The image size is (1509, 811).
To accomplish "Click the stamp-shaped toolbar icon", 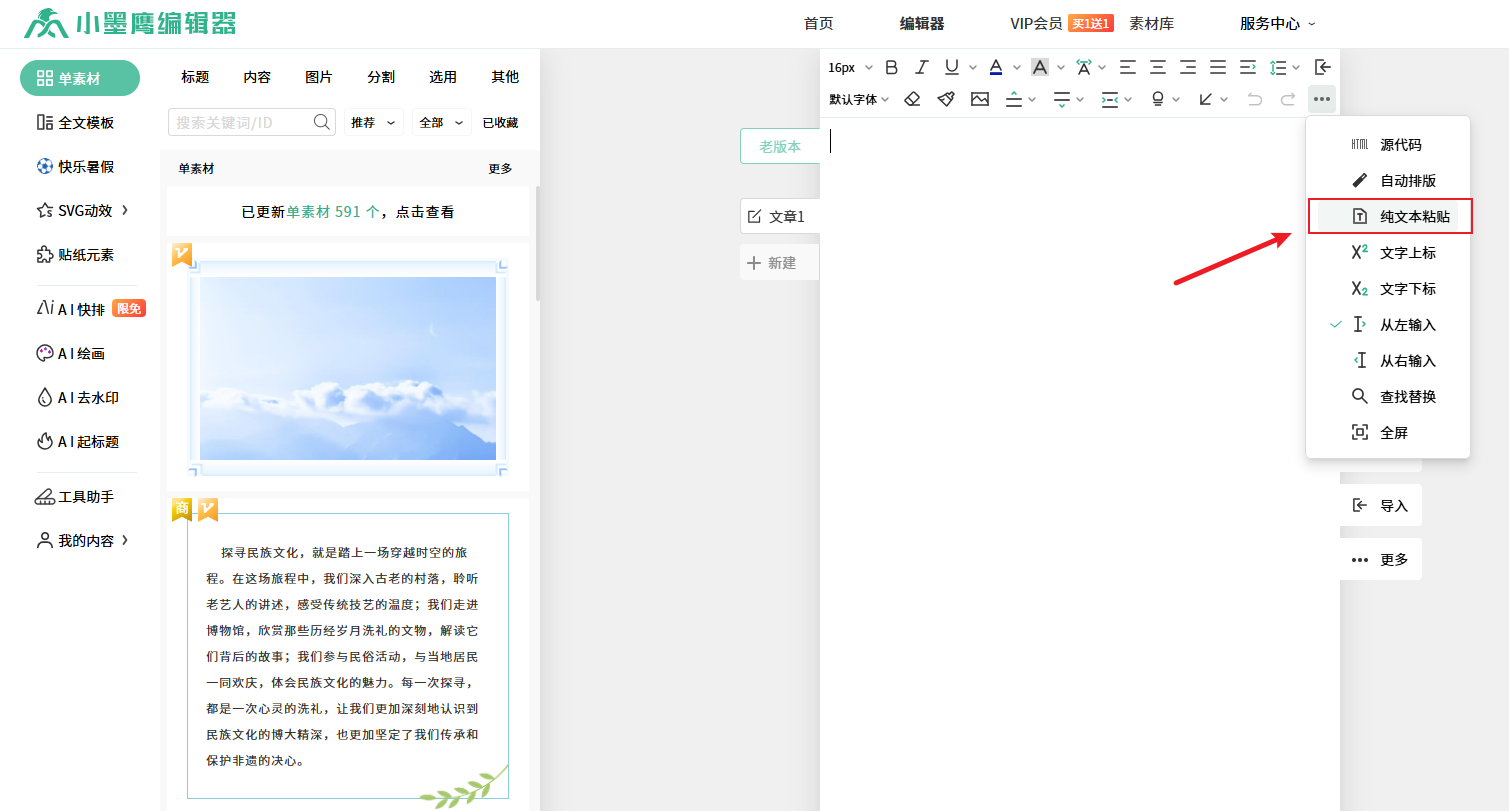I will [x=1158, y=99].
